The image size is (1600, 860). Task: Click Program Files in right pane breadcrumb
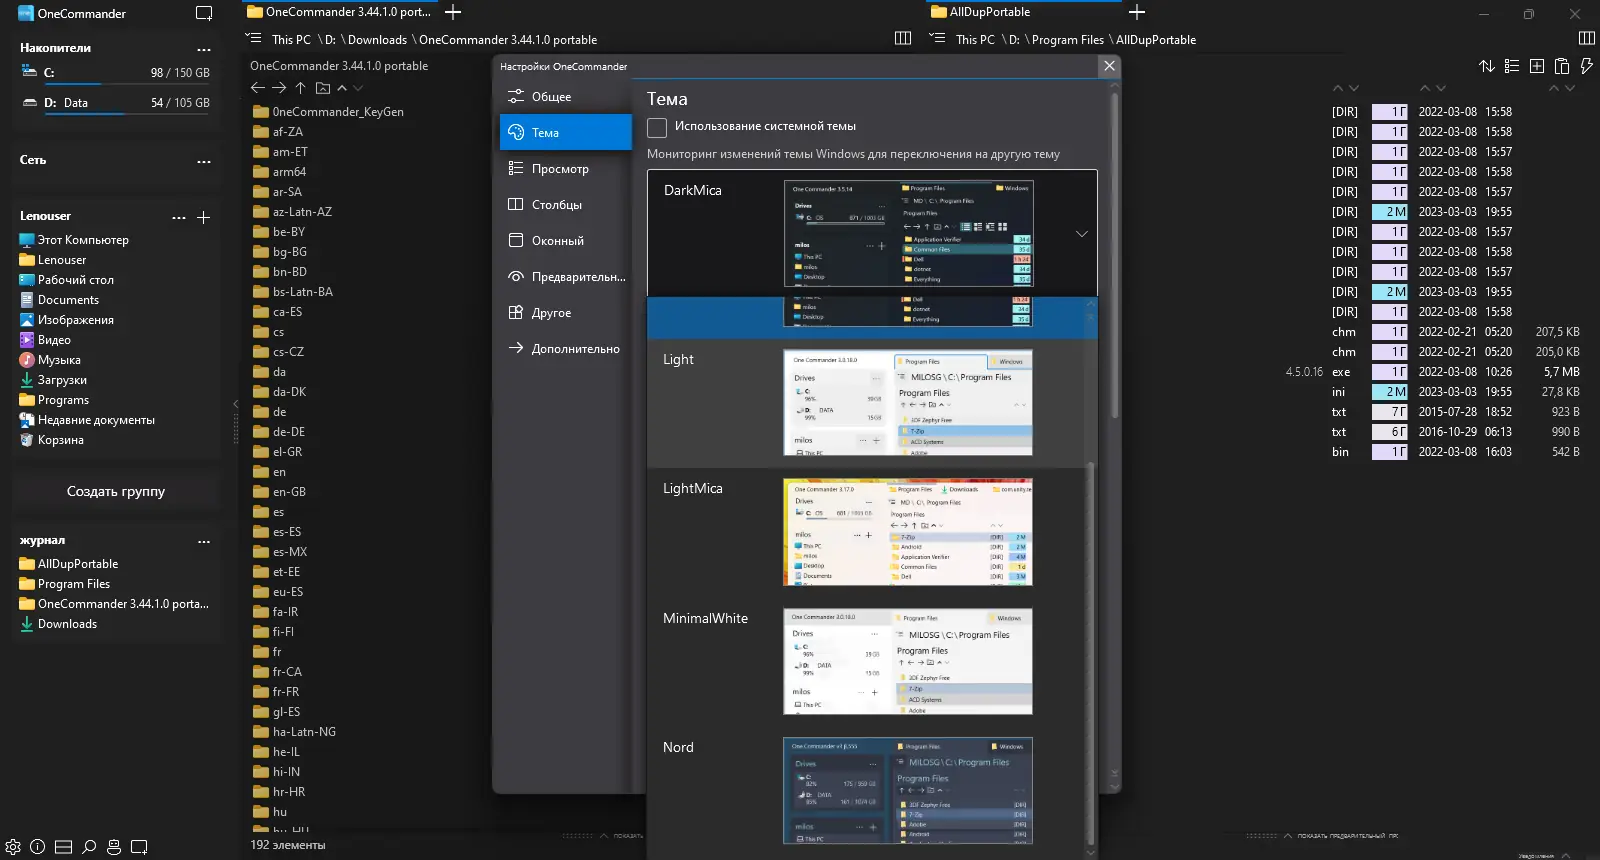point(1068,40)
